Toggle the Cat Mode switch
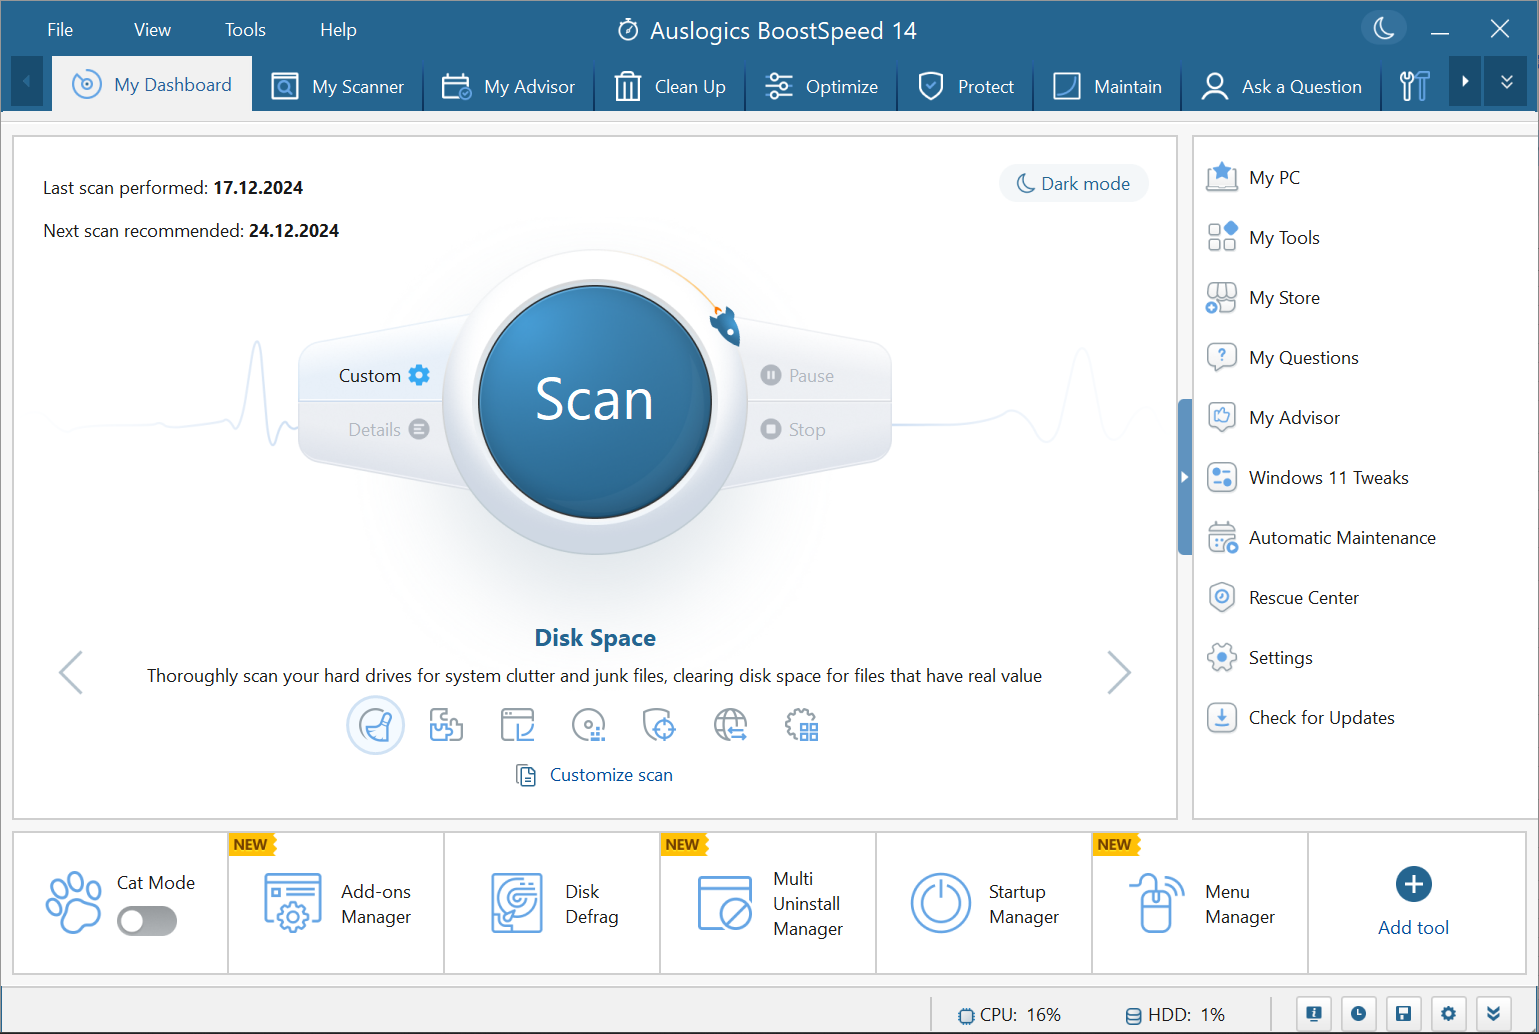The image size is (1539, 1034). 147,921
